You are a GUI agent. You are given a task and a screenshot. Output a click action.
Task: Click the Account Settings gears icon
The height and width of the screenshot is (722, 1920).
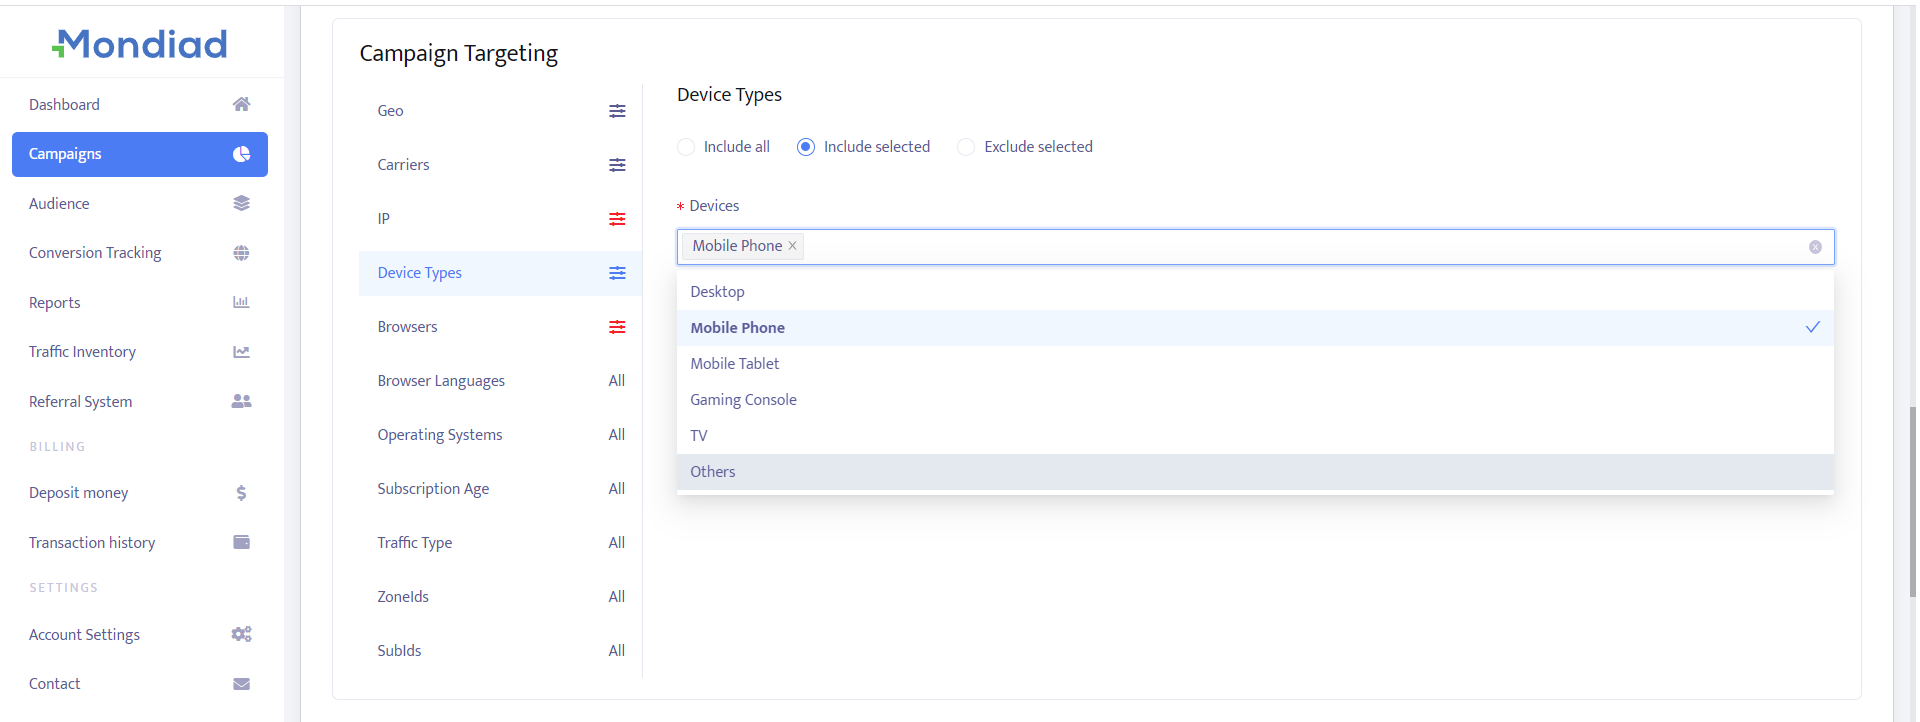[241, 634]
